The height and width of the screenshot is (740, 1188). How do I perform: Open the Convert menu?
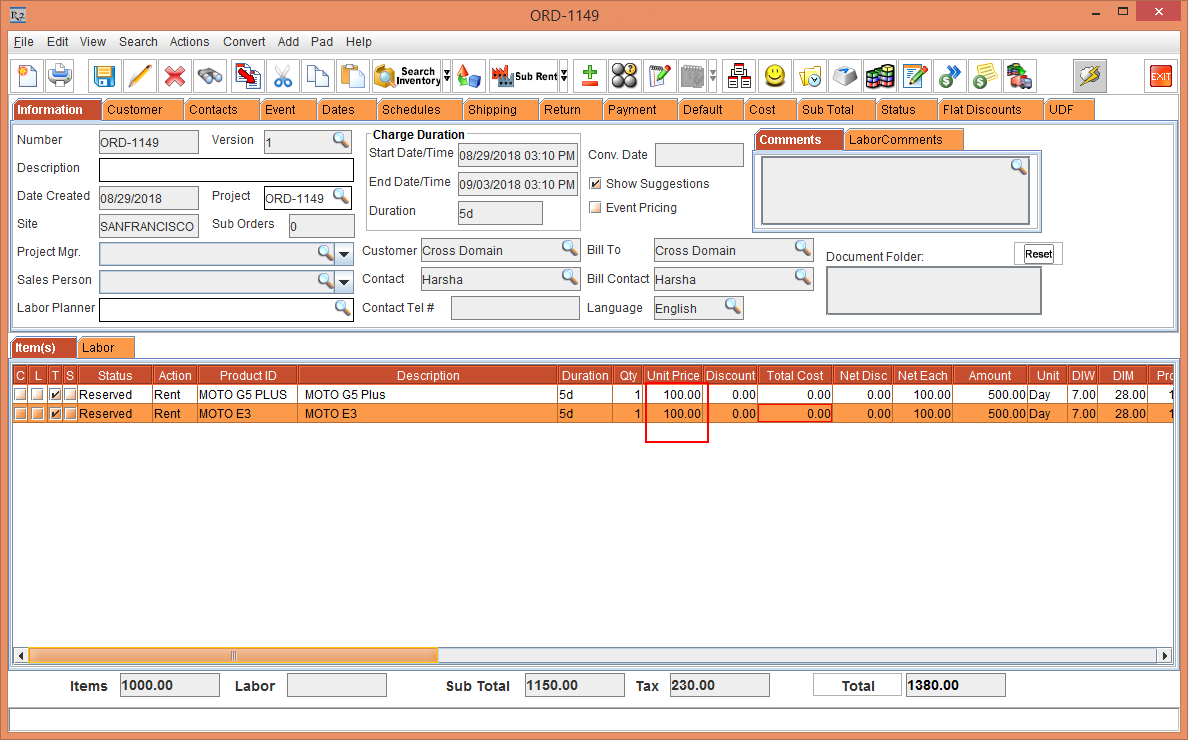(244, 42)
